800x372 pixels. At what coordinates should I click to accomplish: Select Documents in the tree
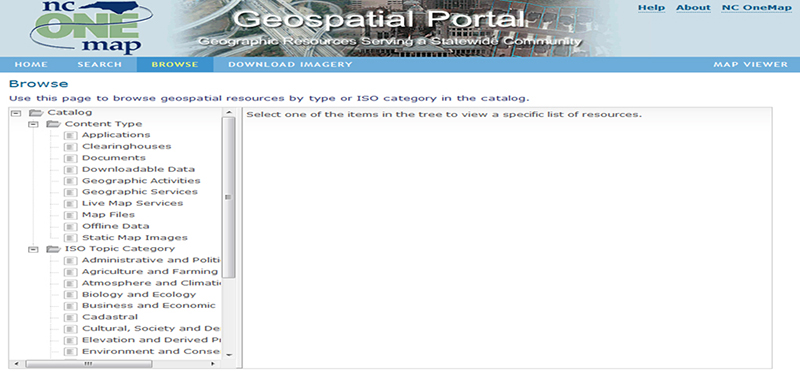pyautogui.click(x=114, y=158)
